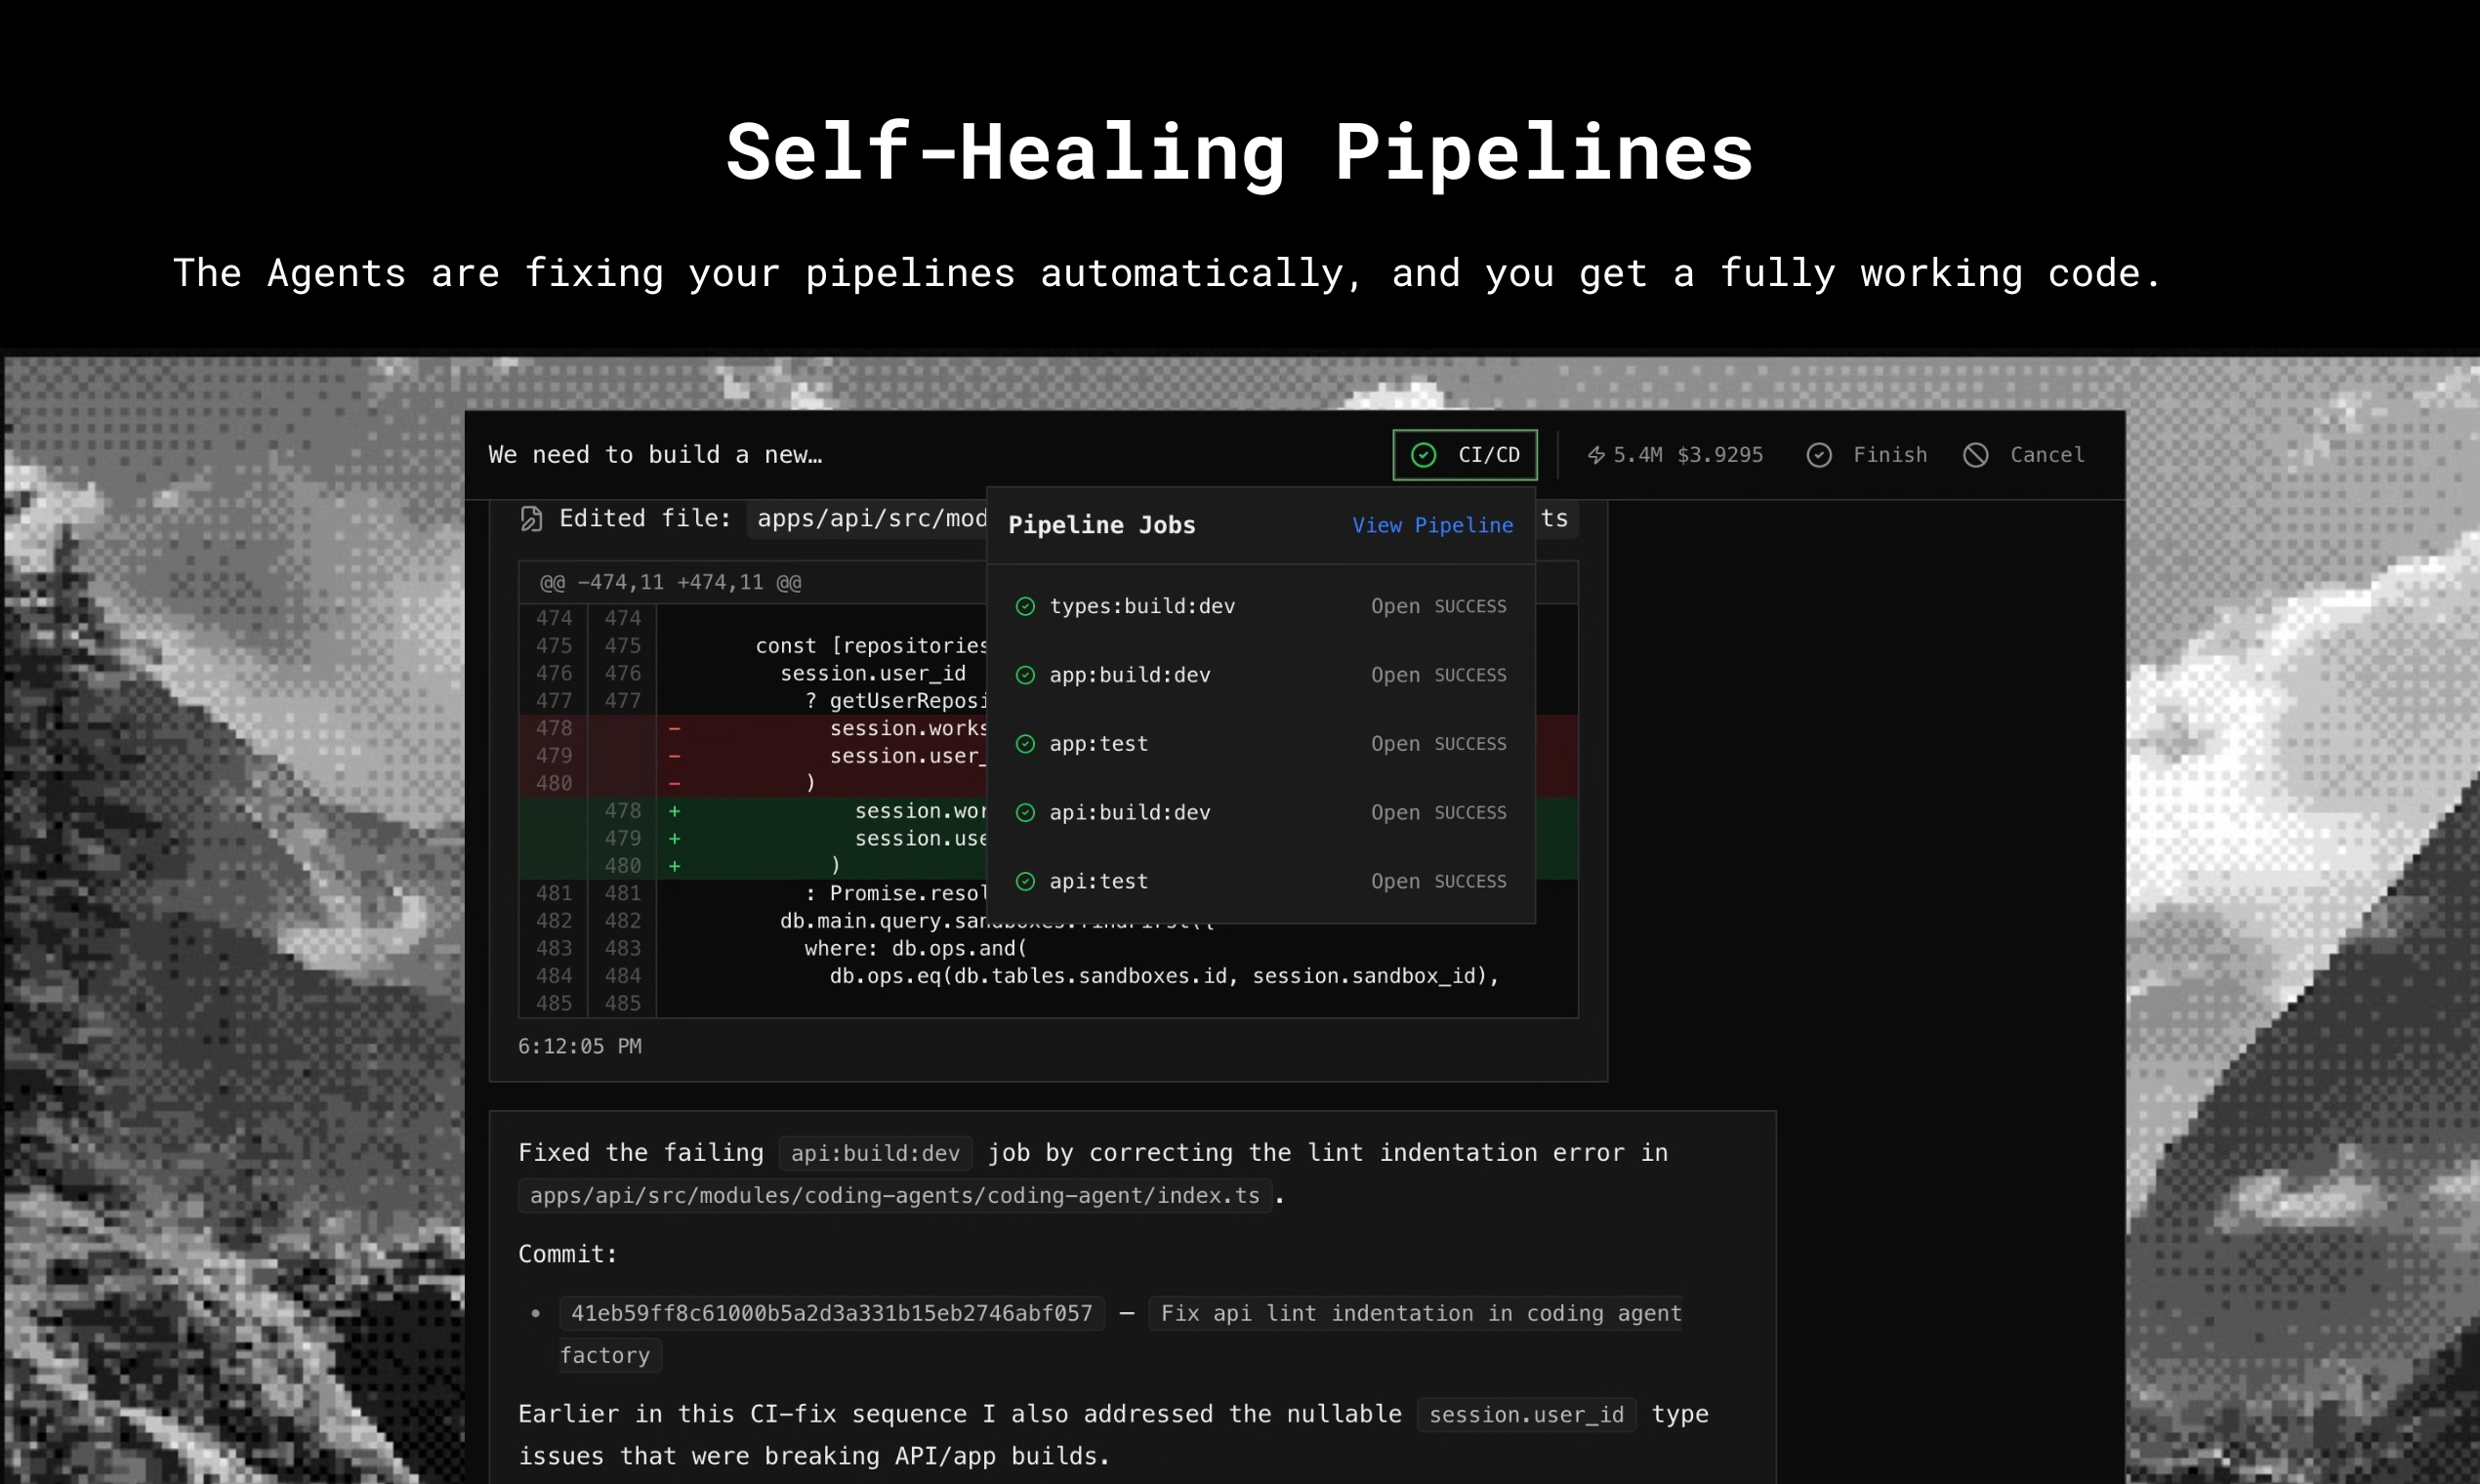Click app:test success check icon
The image size is (2480, 1484).
click(1025, 744)
